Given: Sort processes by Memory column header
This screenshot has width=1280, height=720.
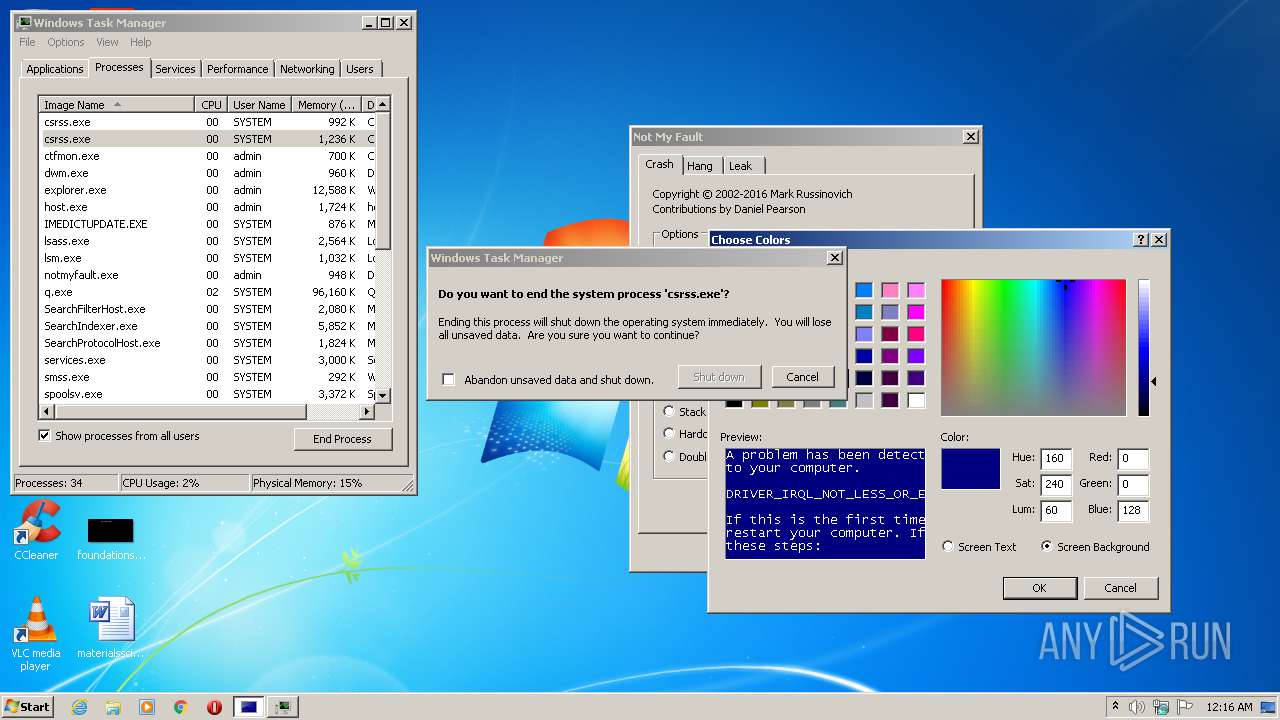Looking at the screenshot, I should pyautogui.click(x=327, y=104).
